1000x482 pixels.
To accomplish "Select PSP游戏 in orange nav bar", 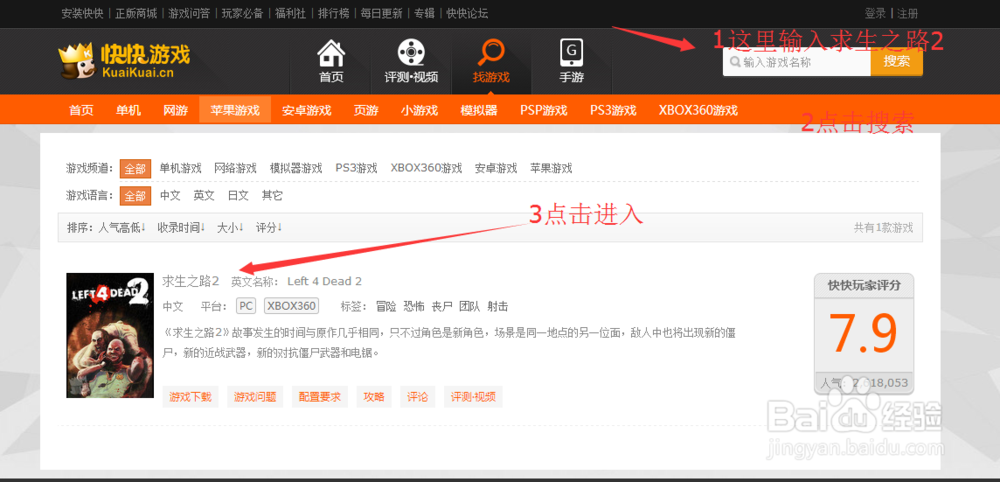I will pos(543,110).
